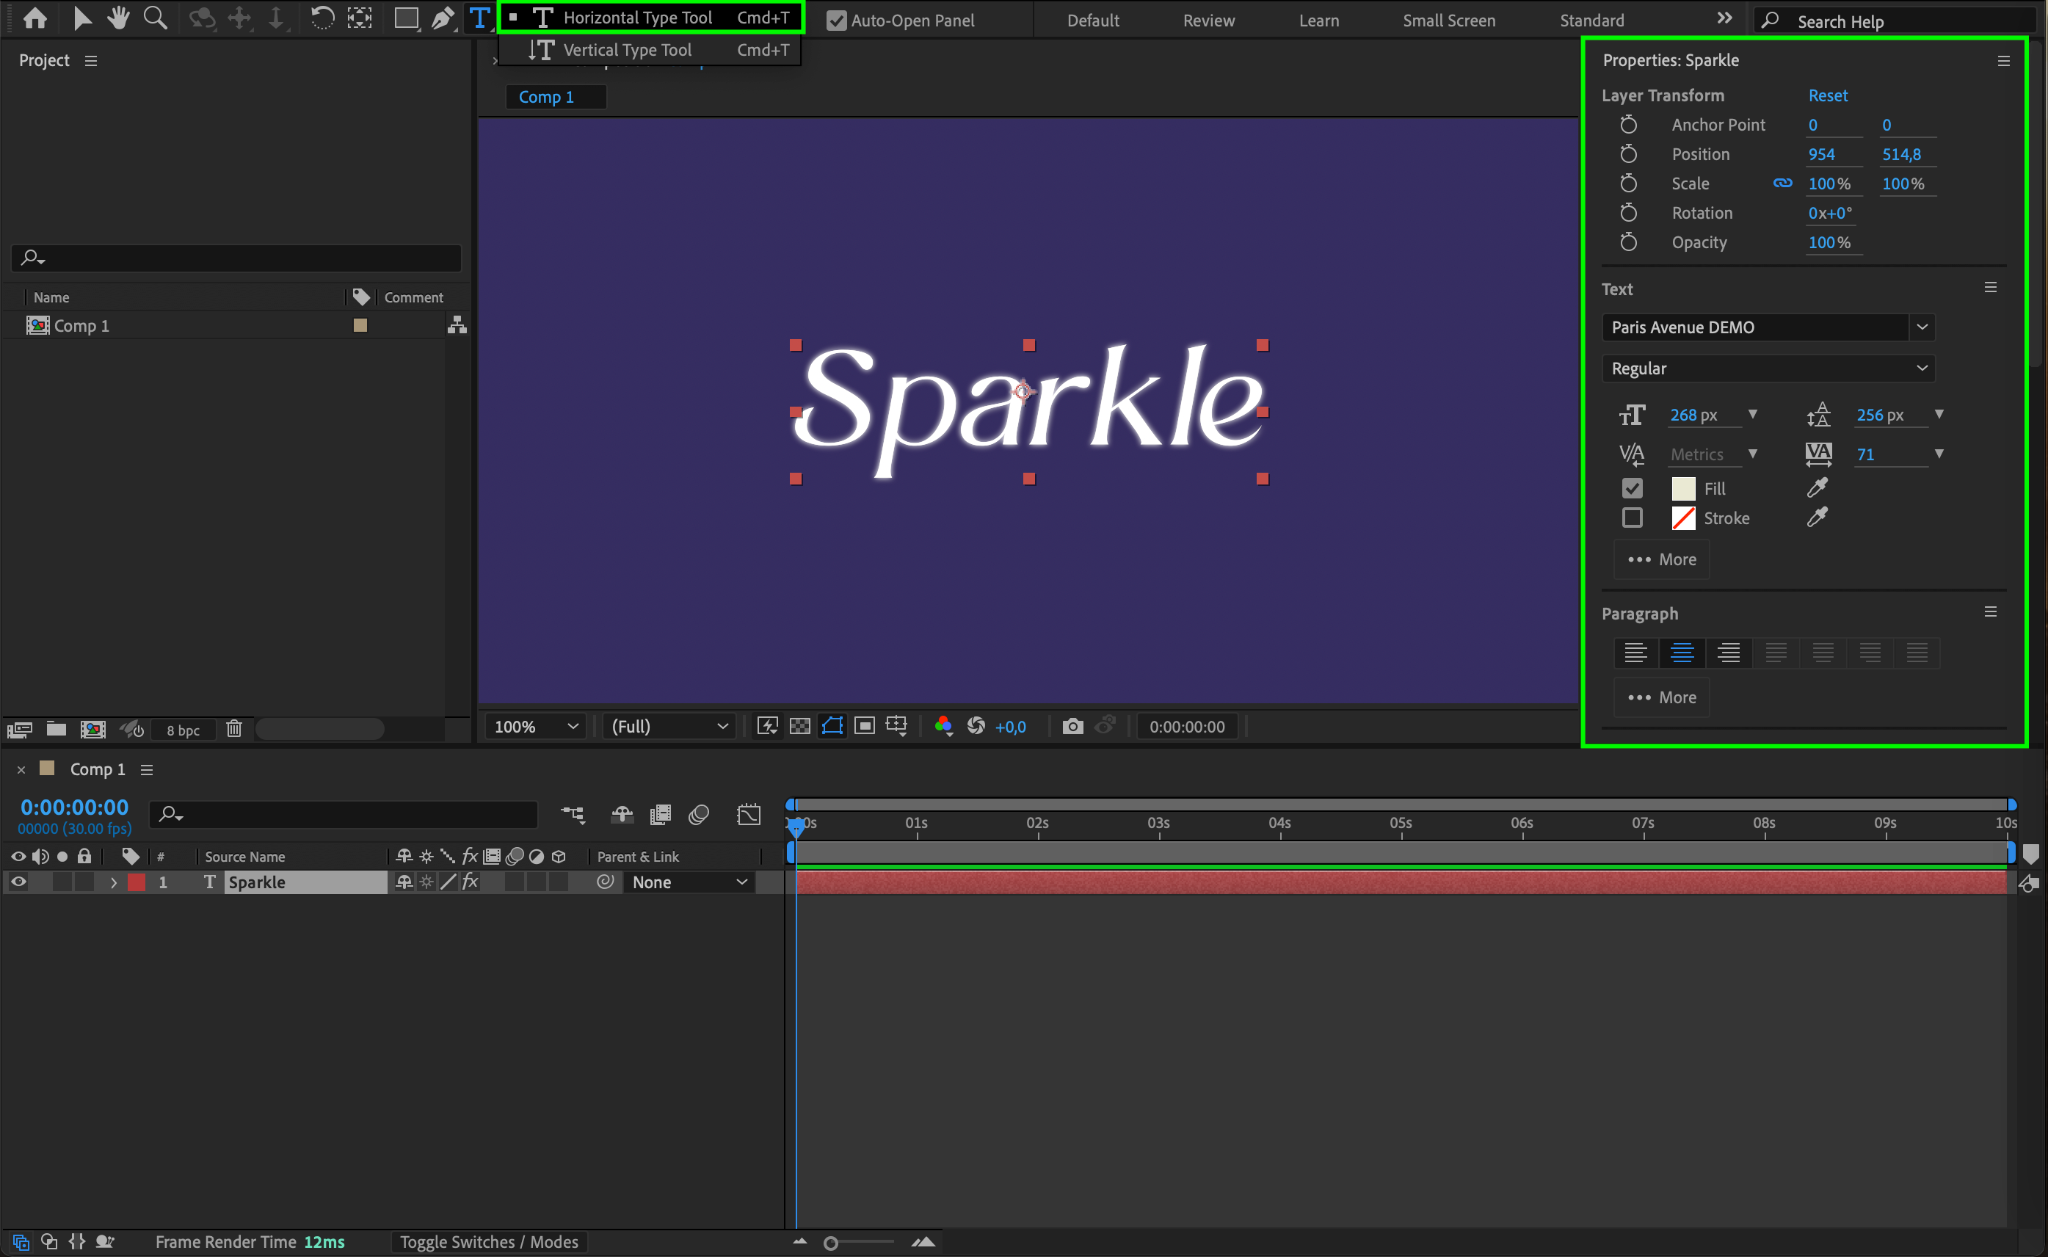Click Reset in Layer Transform
Image resolution: width=2048 pixels, height=1257 pixels.
click(1827, 95)
